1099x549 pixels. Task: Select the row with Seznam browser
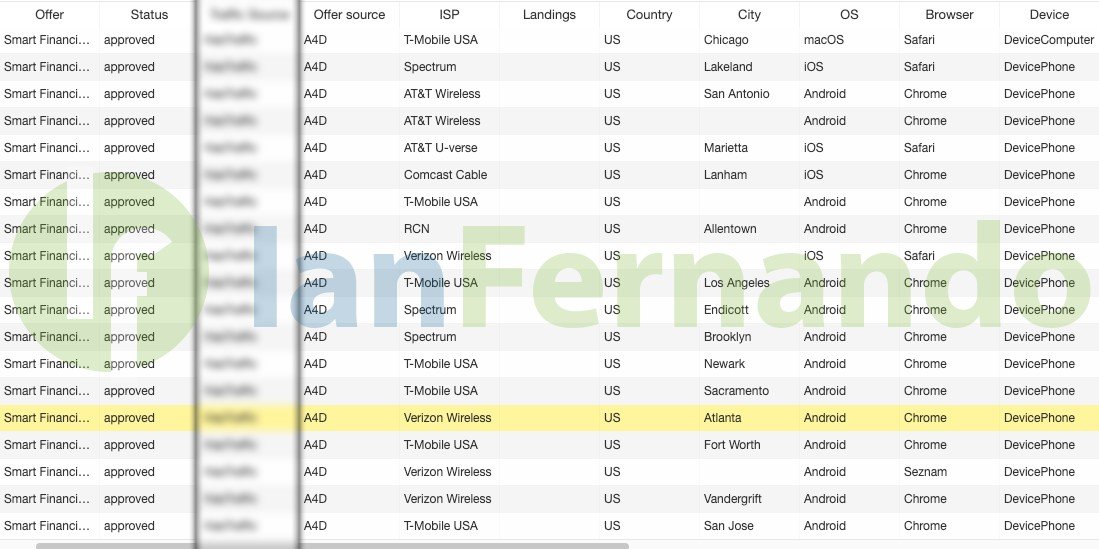[x=550, y=472]
